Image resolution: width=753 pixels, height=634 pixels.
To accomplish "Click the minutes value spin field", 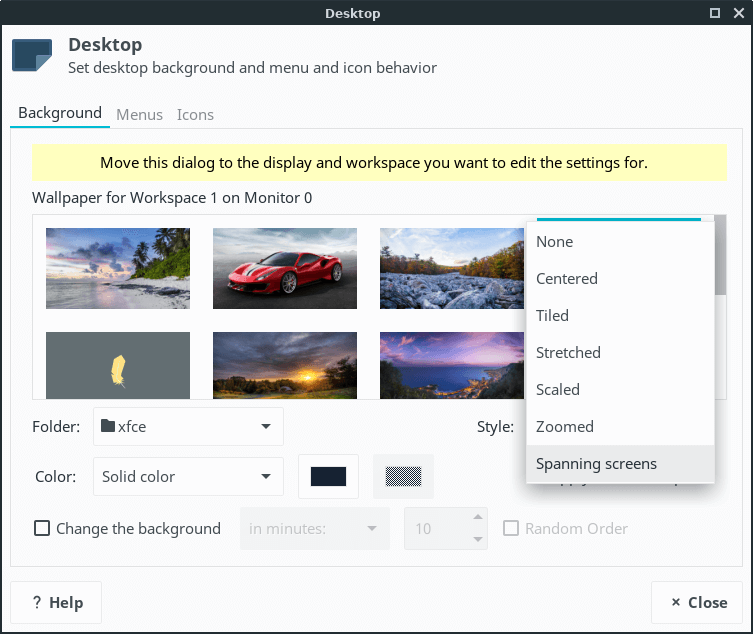I will (435, 529).
